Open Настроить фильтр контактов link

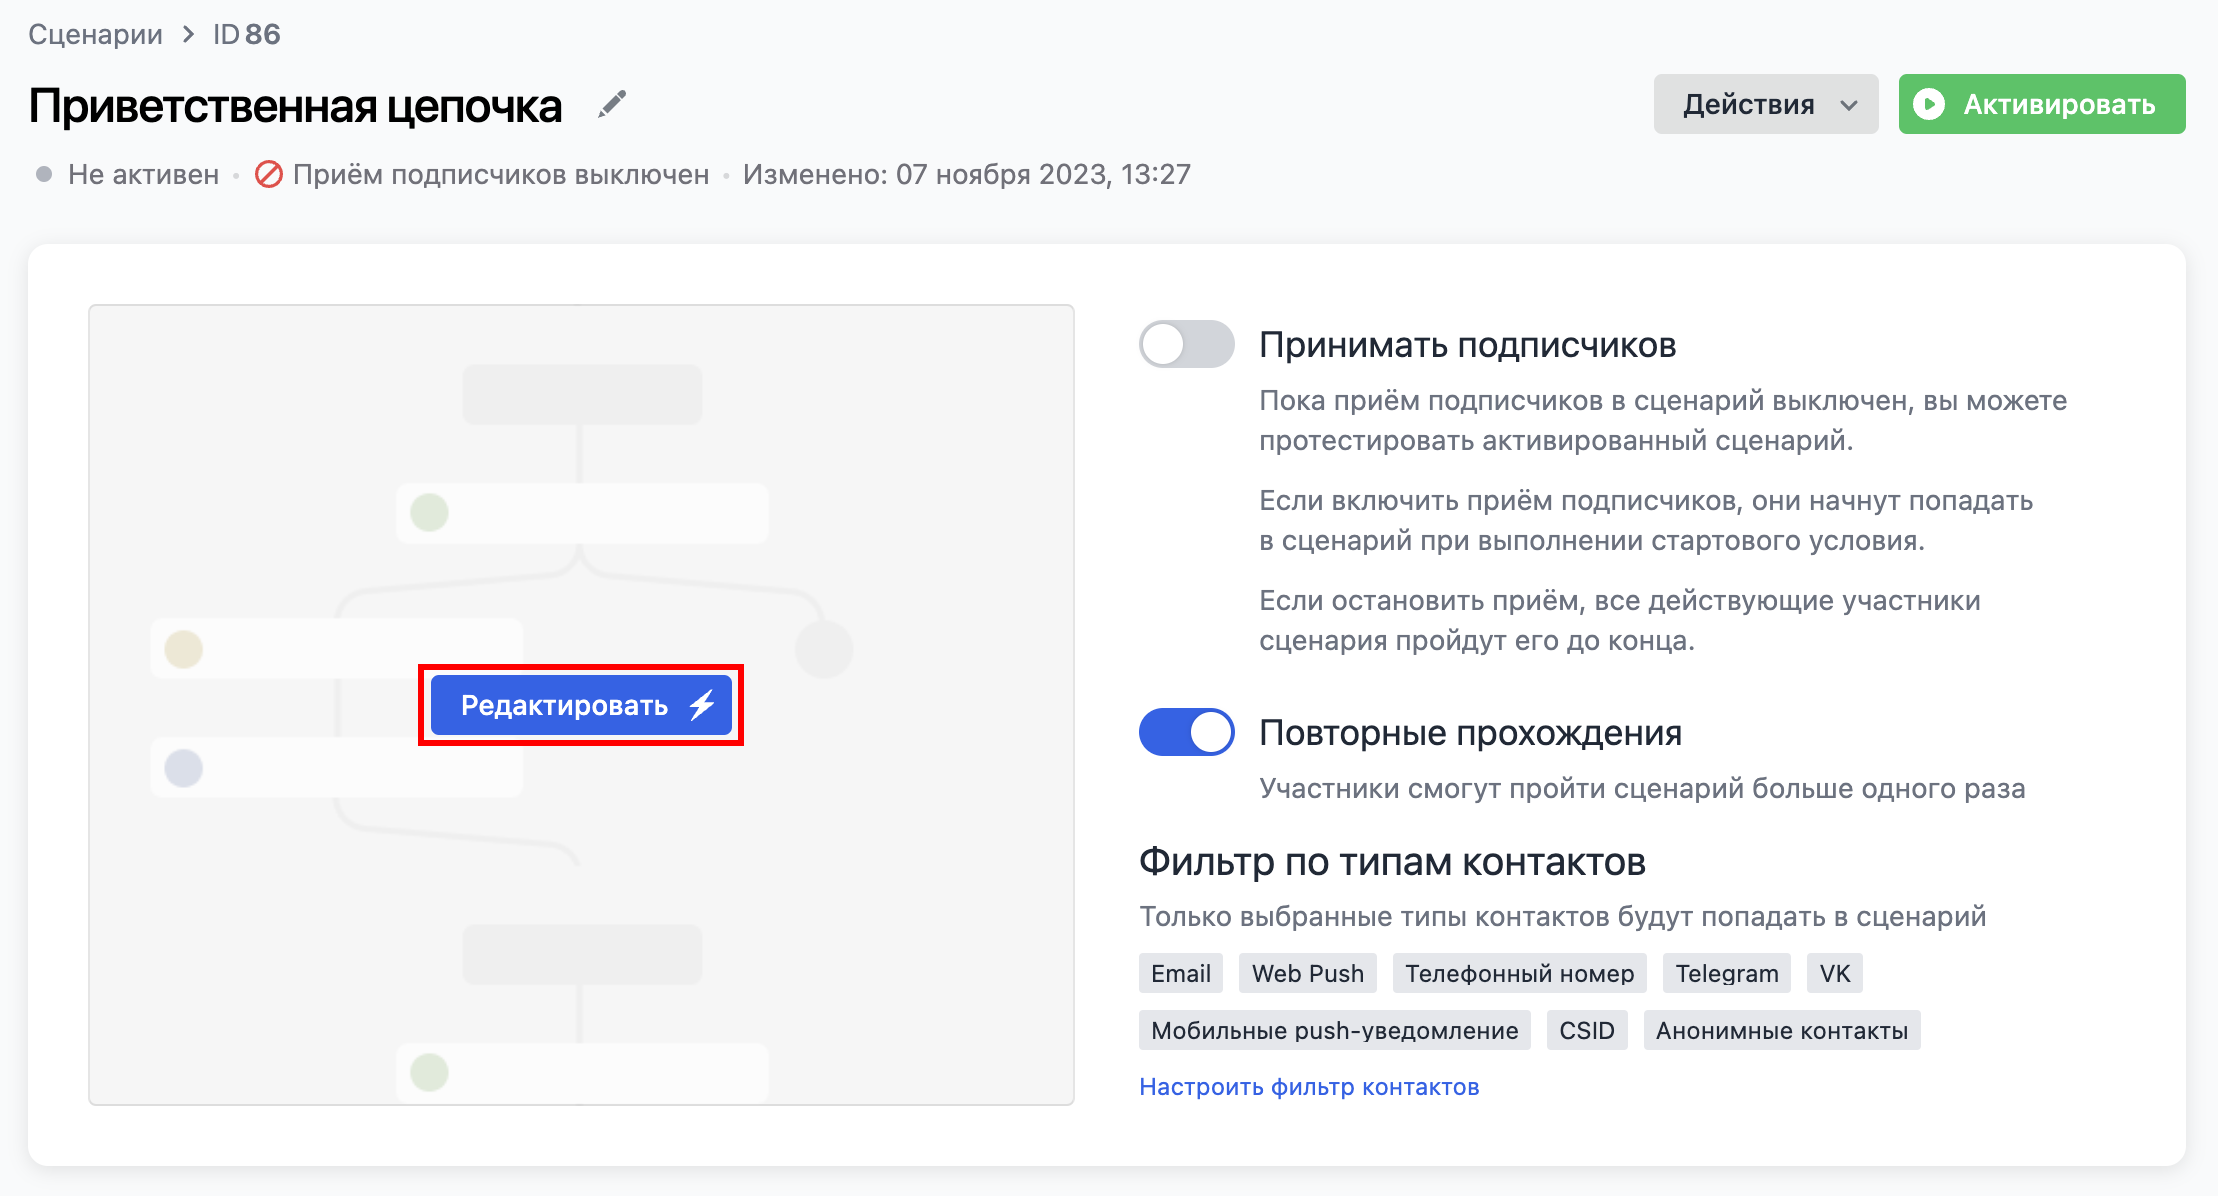[1308, 1087]
